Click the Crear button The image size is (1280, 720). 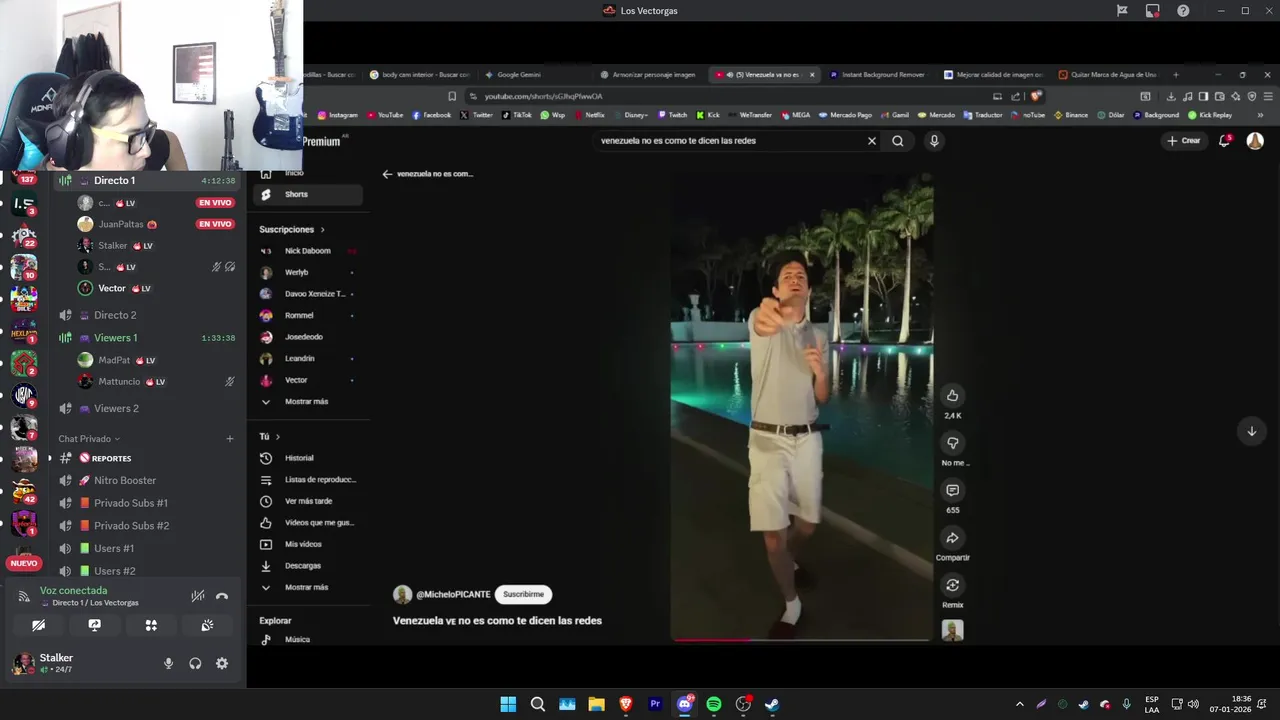pyautogui.click(x=1183, y=141)
